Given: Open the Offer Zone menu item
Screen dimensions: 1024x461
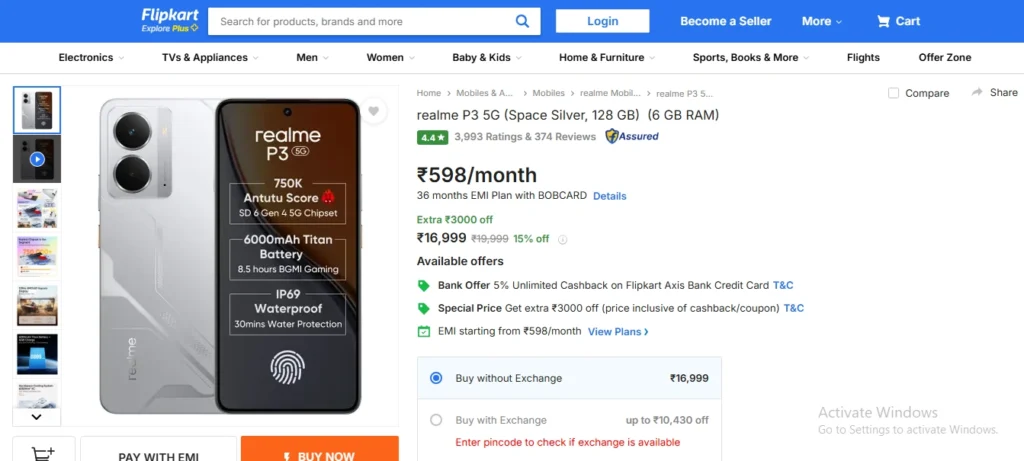Looking at the screenshot, I should (944, 57).
